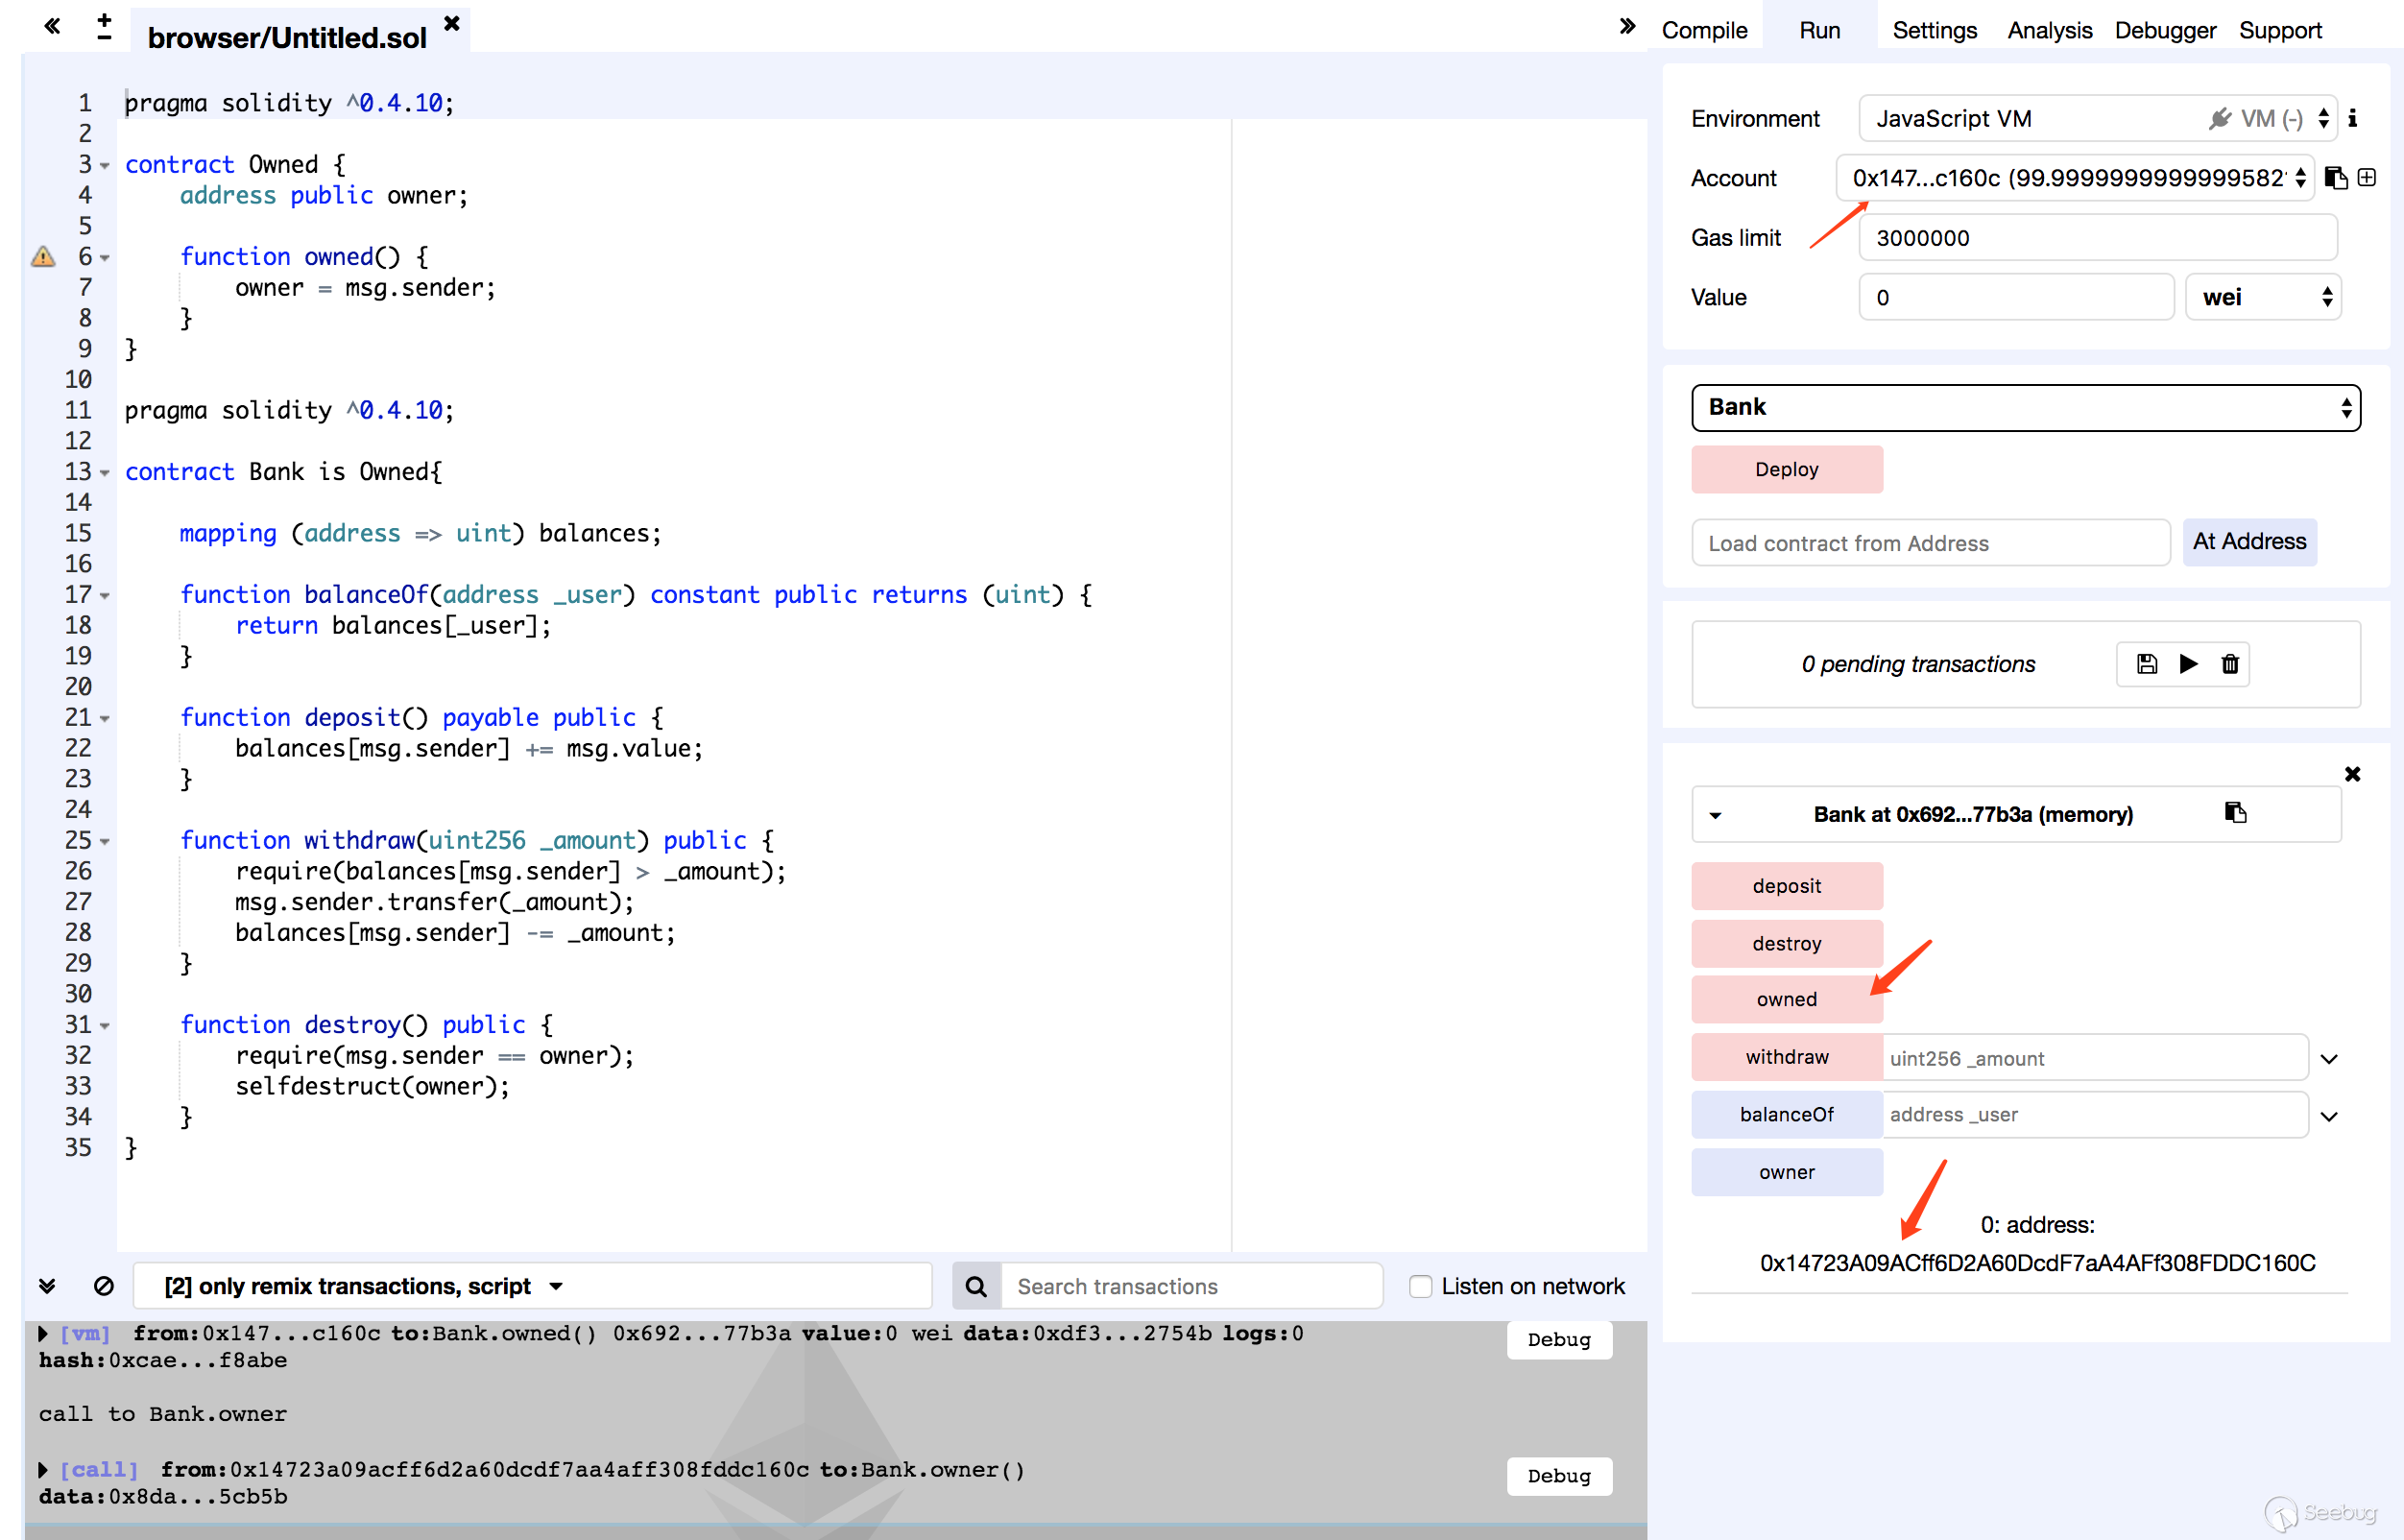Screen dimensions: 2404x1540
Task: Expand the withdraw function parameters chevron
Action: point(2329,1059)
